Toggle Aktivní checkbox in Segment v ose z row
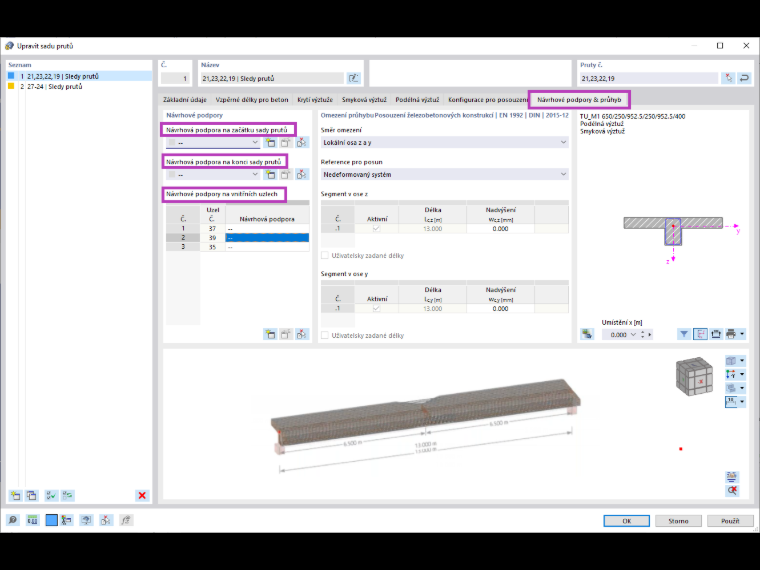Viewport: 760px width, 570px height. (x=377, y=228)
